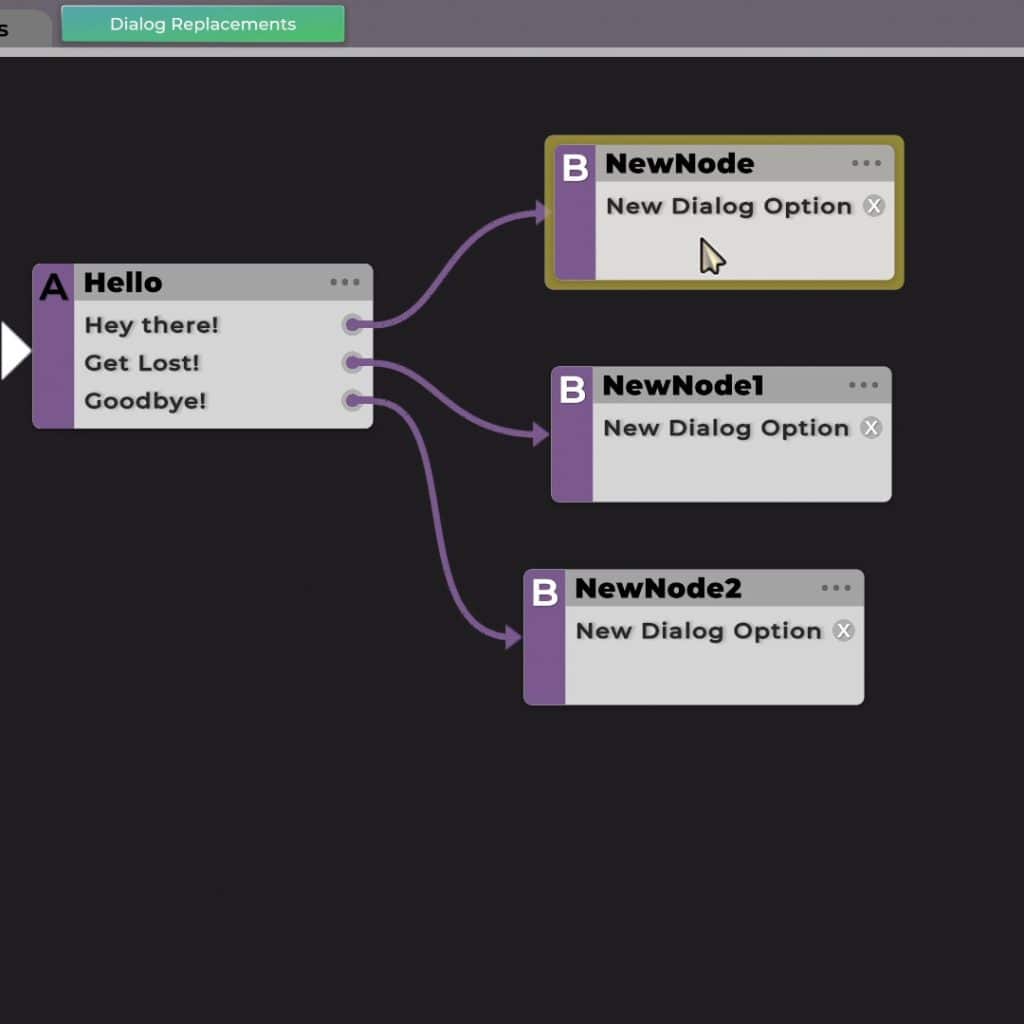
Task: Show NewNode2's ellipsis options menu
Action: coord(836,589)
